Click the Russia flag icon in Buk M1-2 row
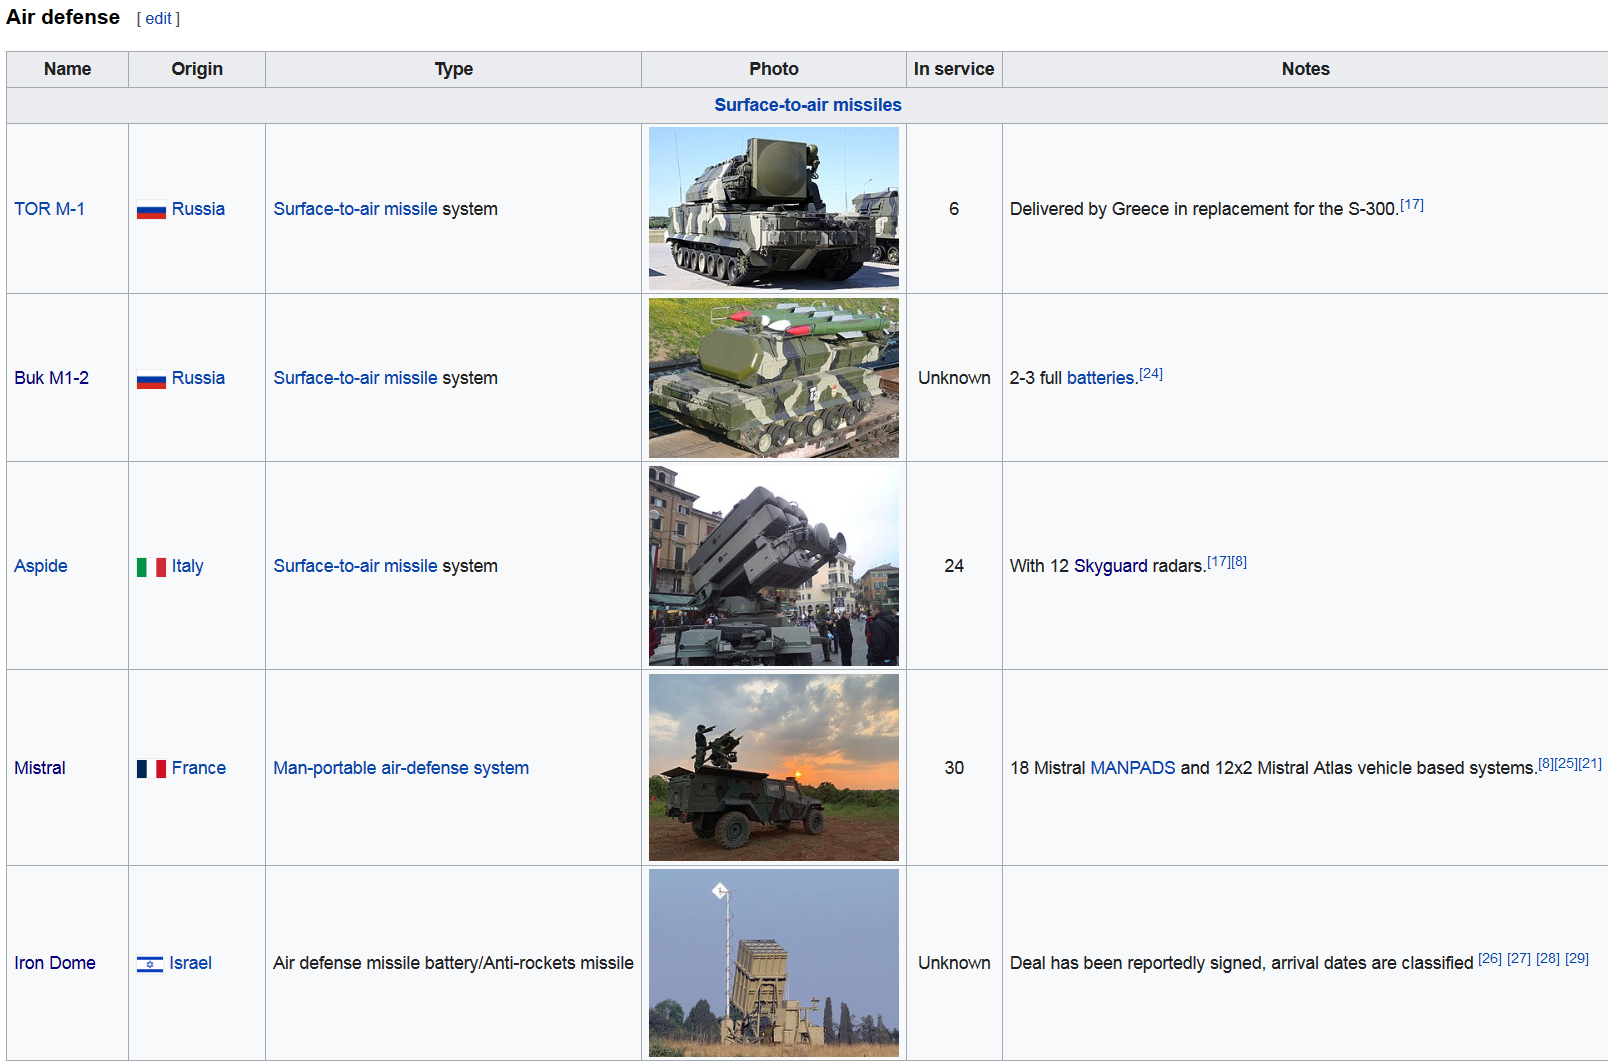The width and height of the screenshot is (1608, 1061). [151, 379]
